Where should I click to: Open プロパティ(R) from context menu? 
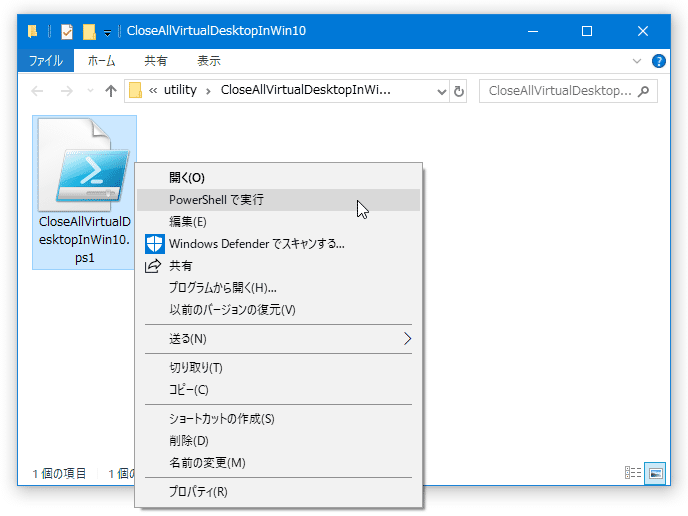279,491
